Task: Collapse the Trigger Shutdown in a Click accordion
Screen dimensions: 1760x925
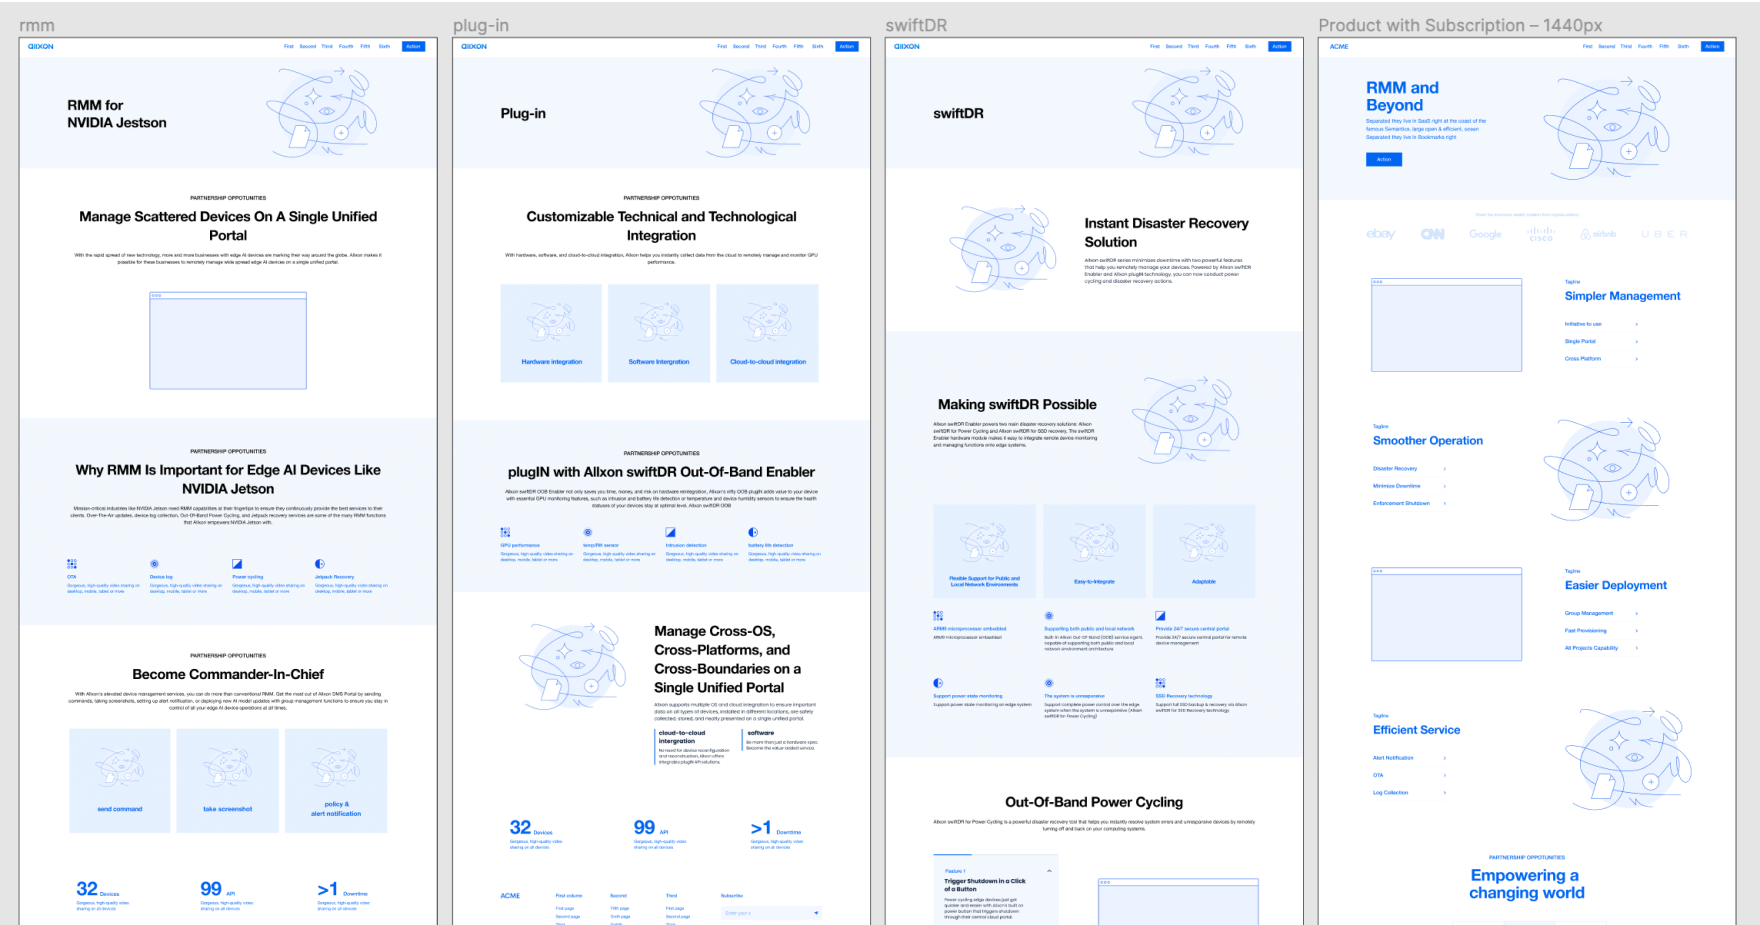Action: coord(1049,871)
